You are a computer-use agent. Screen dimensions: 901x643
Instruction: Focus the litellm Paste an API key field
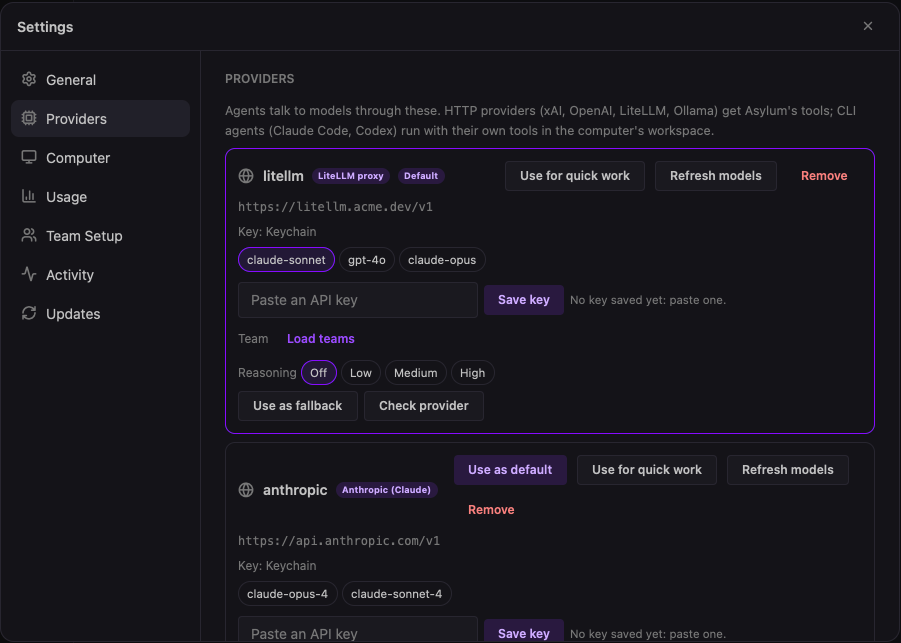pos(357,300)
